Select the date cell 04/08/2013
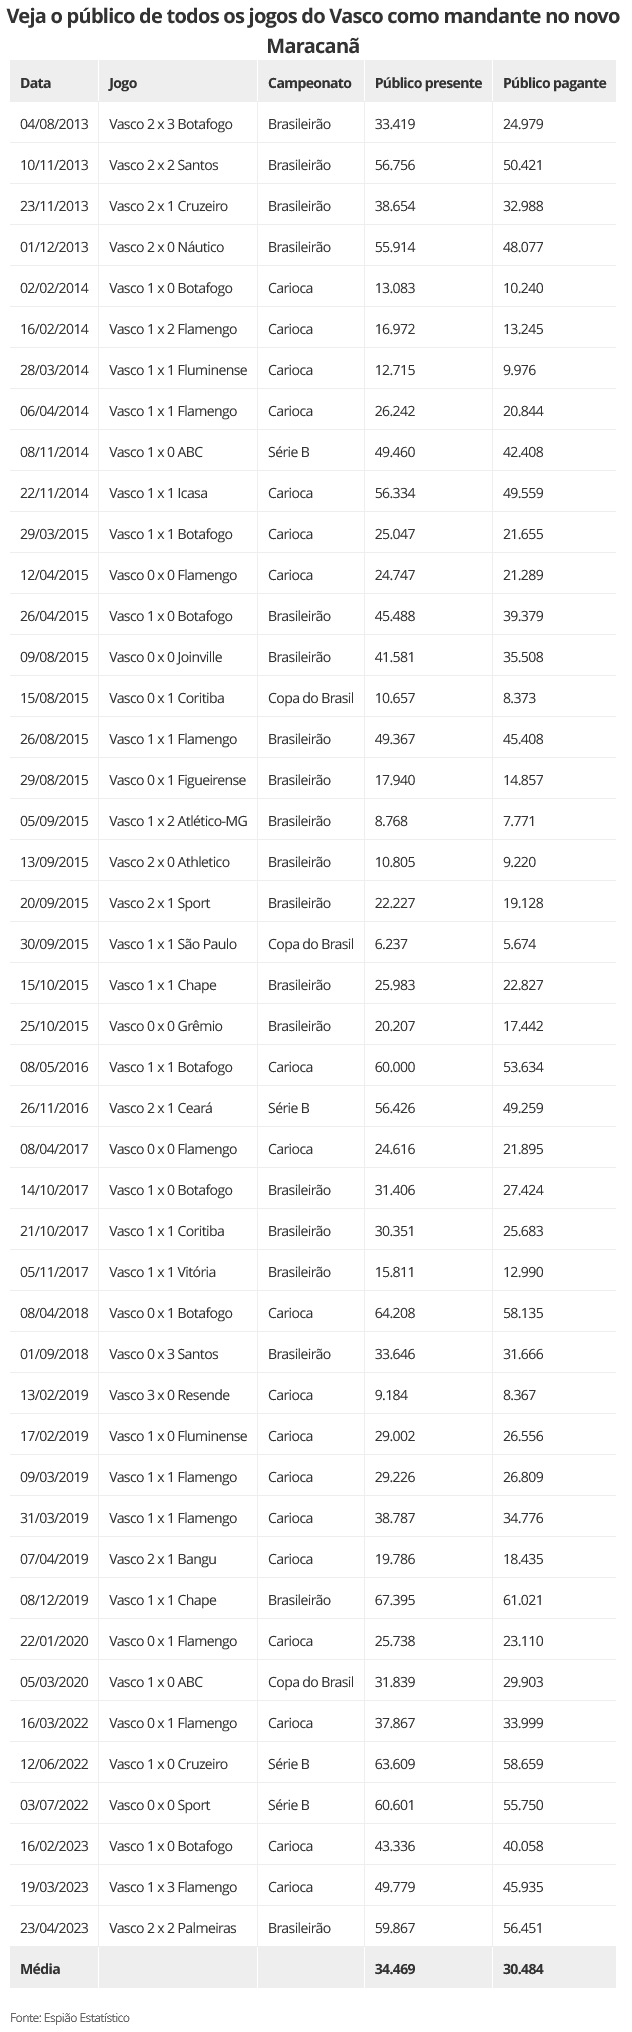 54,124
